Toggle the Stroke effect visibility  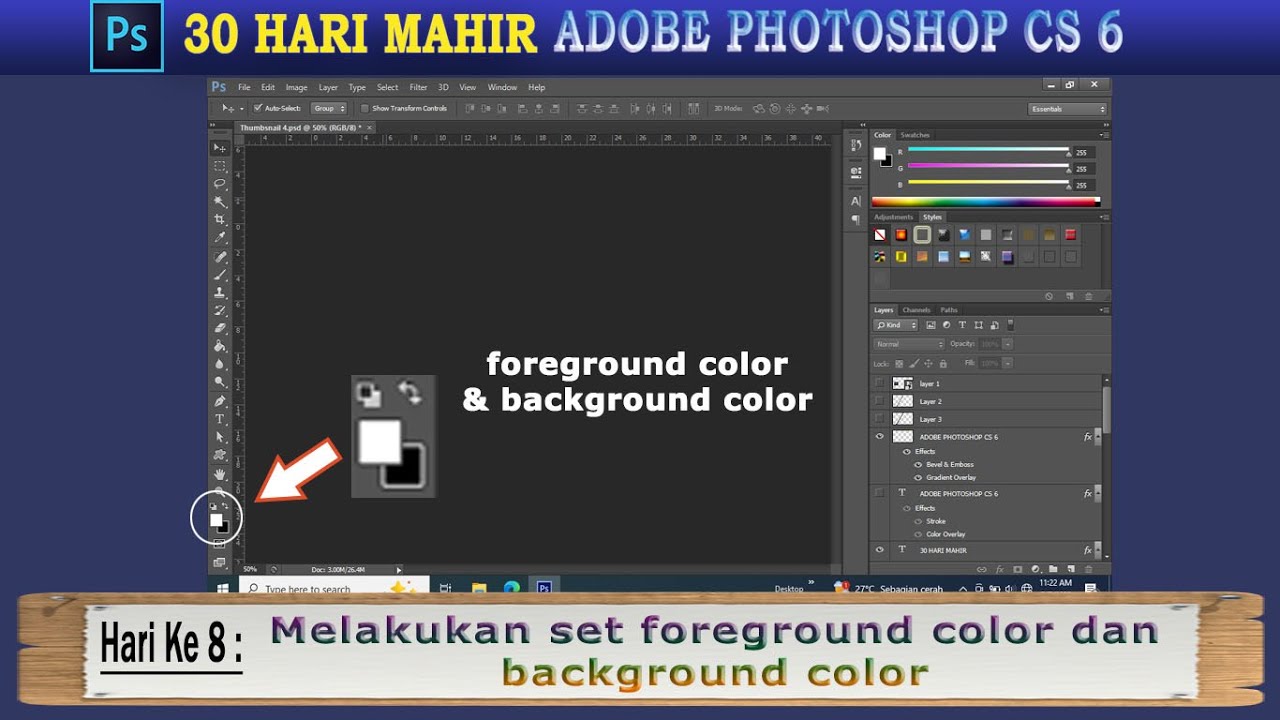point(918,521)
